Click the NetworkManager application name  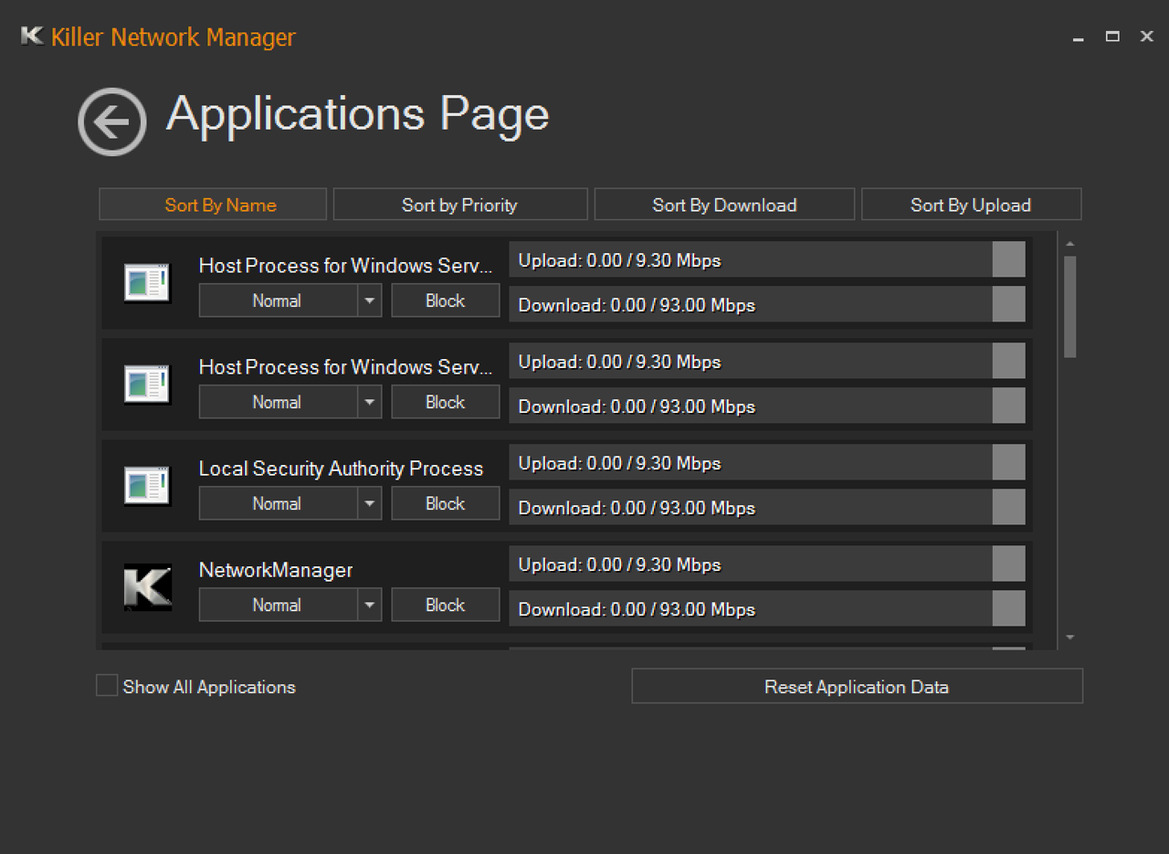coord(276,570)
